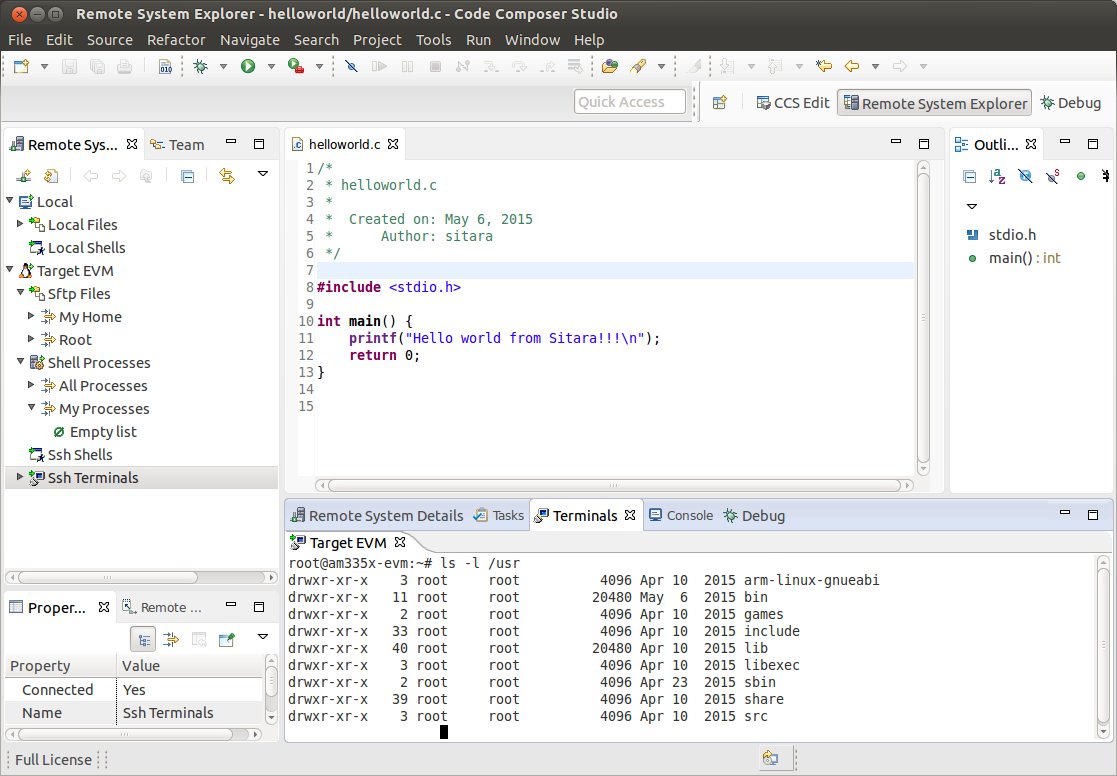
Task: Toggle Link with Editor in Remote Systems
Action: point(227,176)
